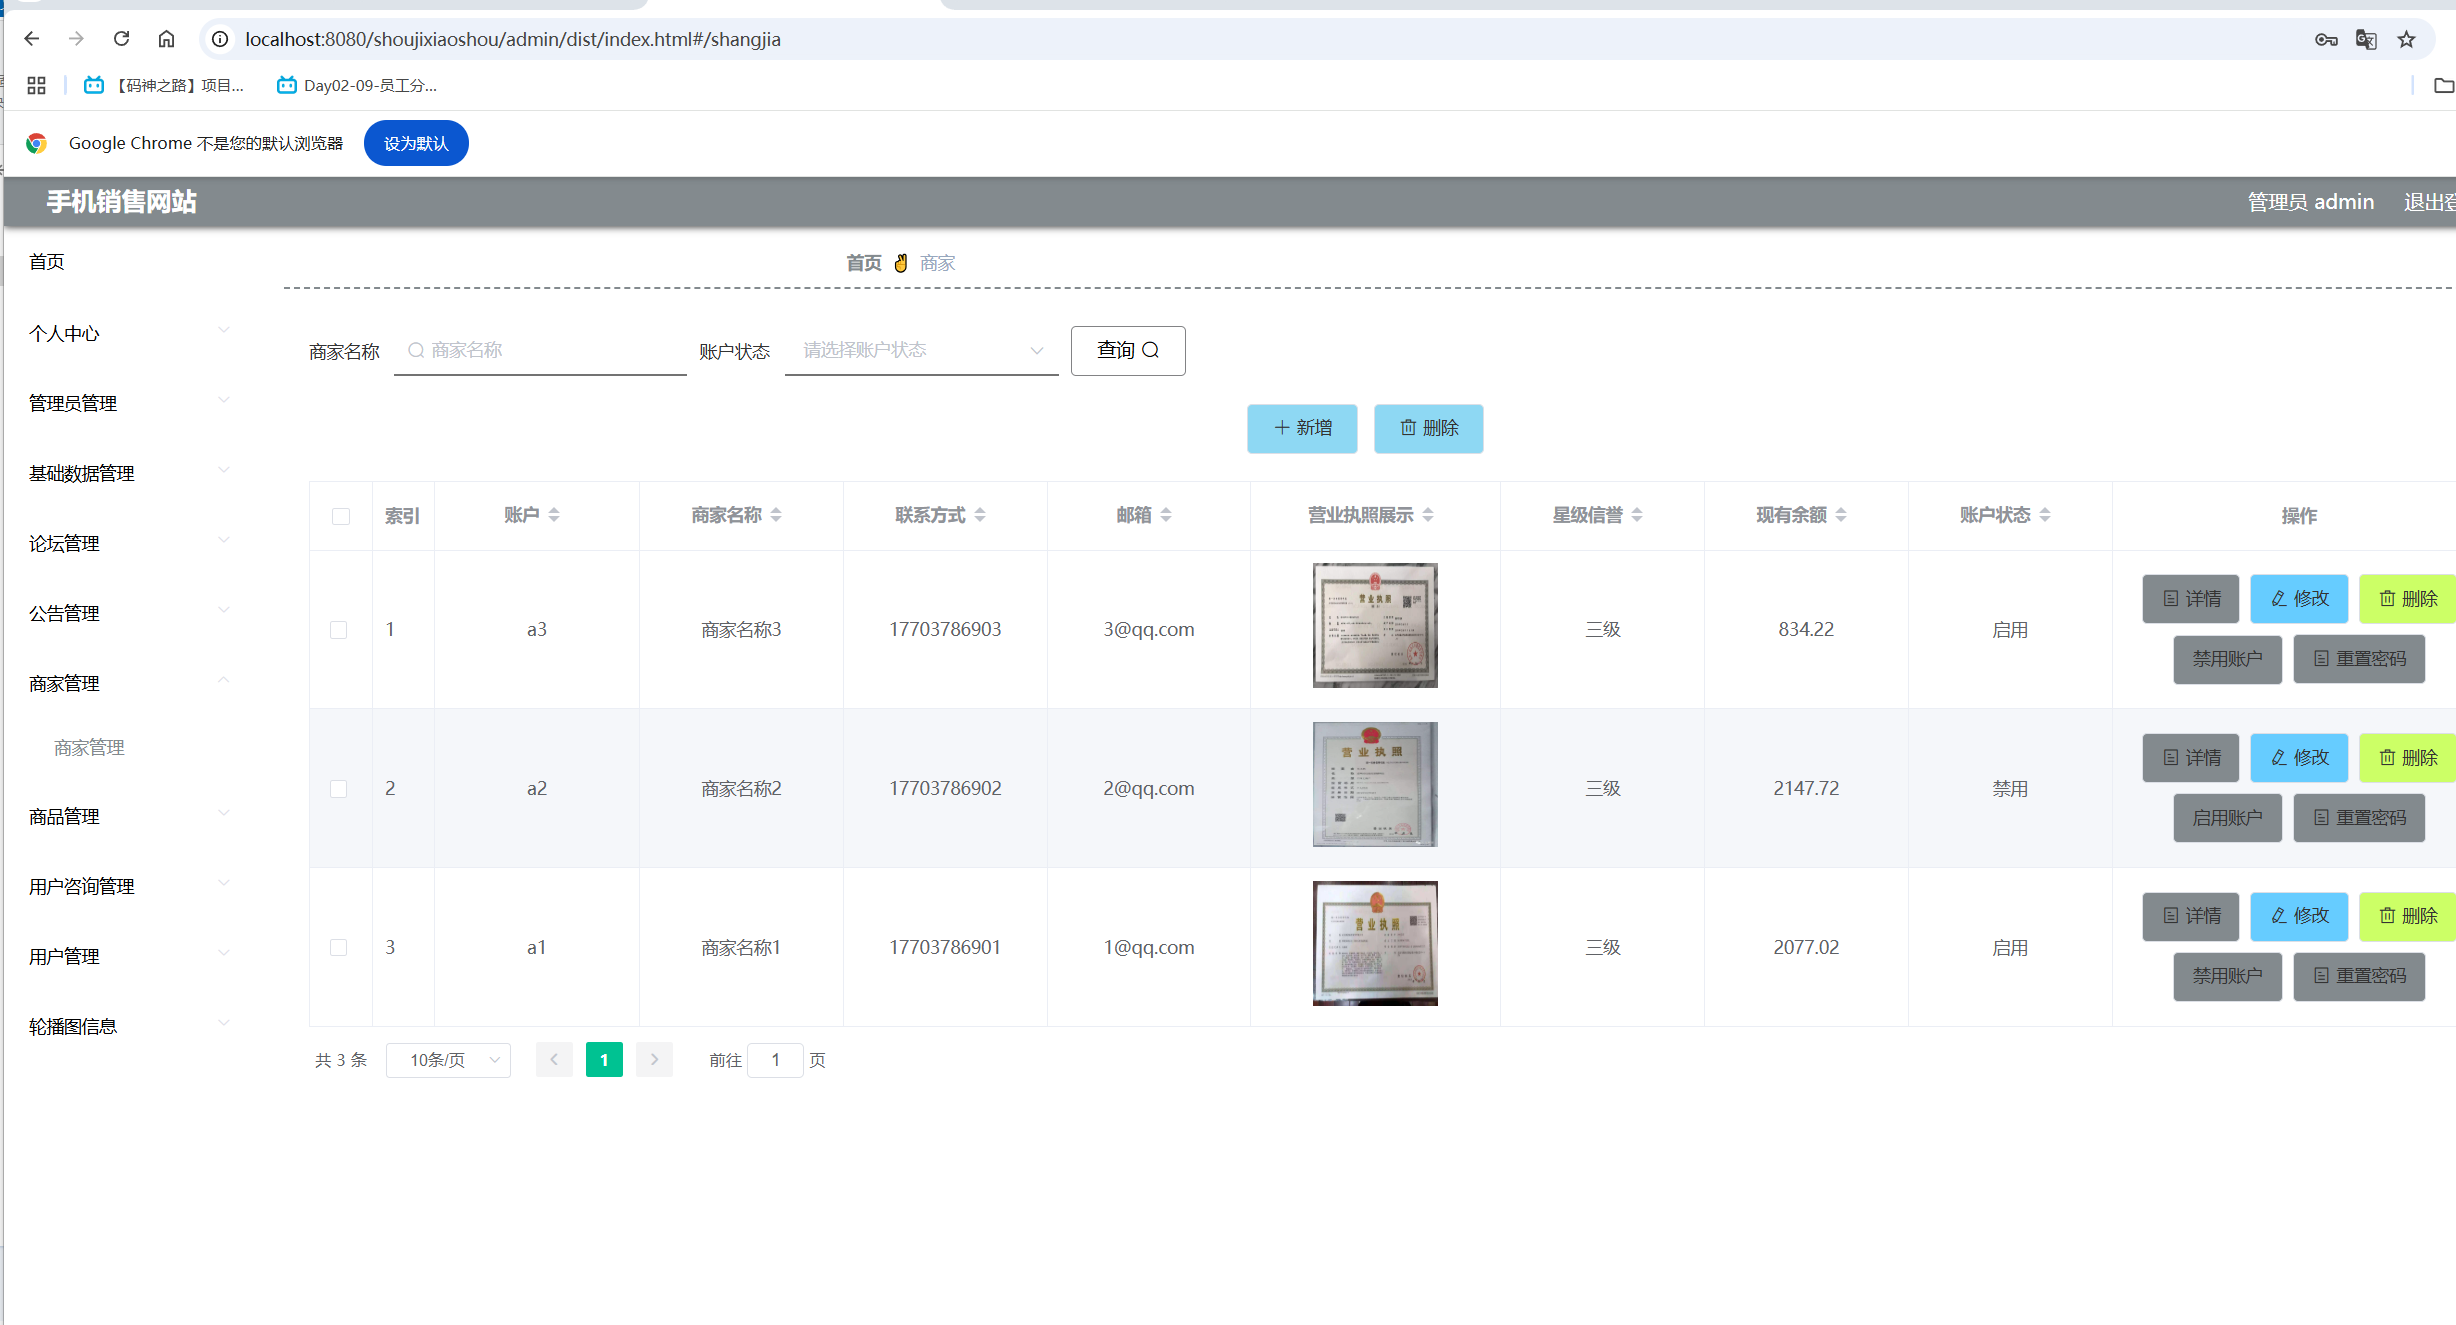Image resolution: width=2456 pixels, height=1325 pixels.
Task: Sort by 现有余额 column sort arrows
Action: coord(1841,515)
